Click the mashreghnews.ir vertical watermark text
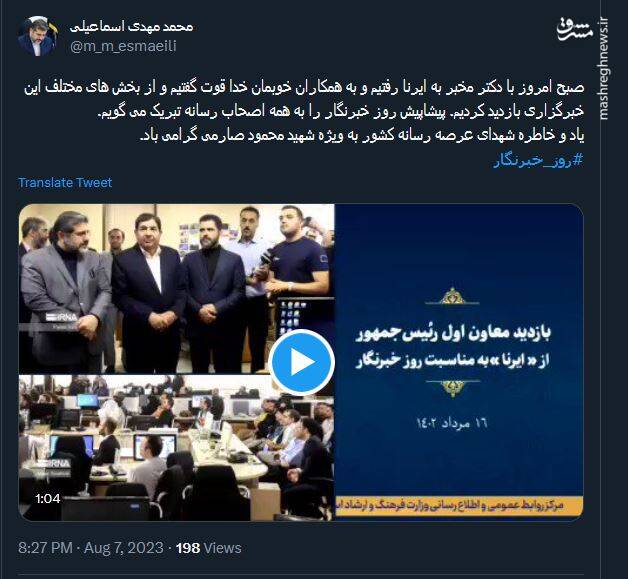The height and width of the screenshot is (579, 628). [605, 68]
